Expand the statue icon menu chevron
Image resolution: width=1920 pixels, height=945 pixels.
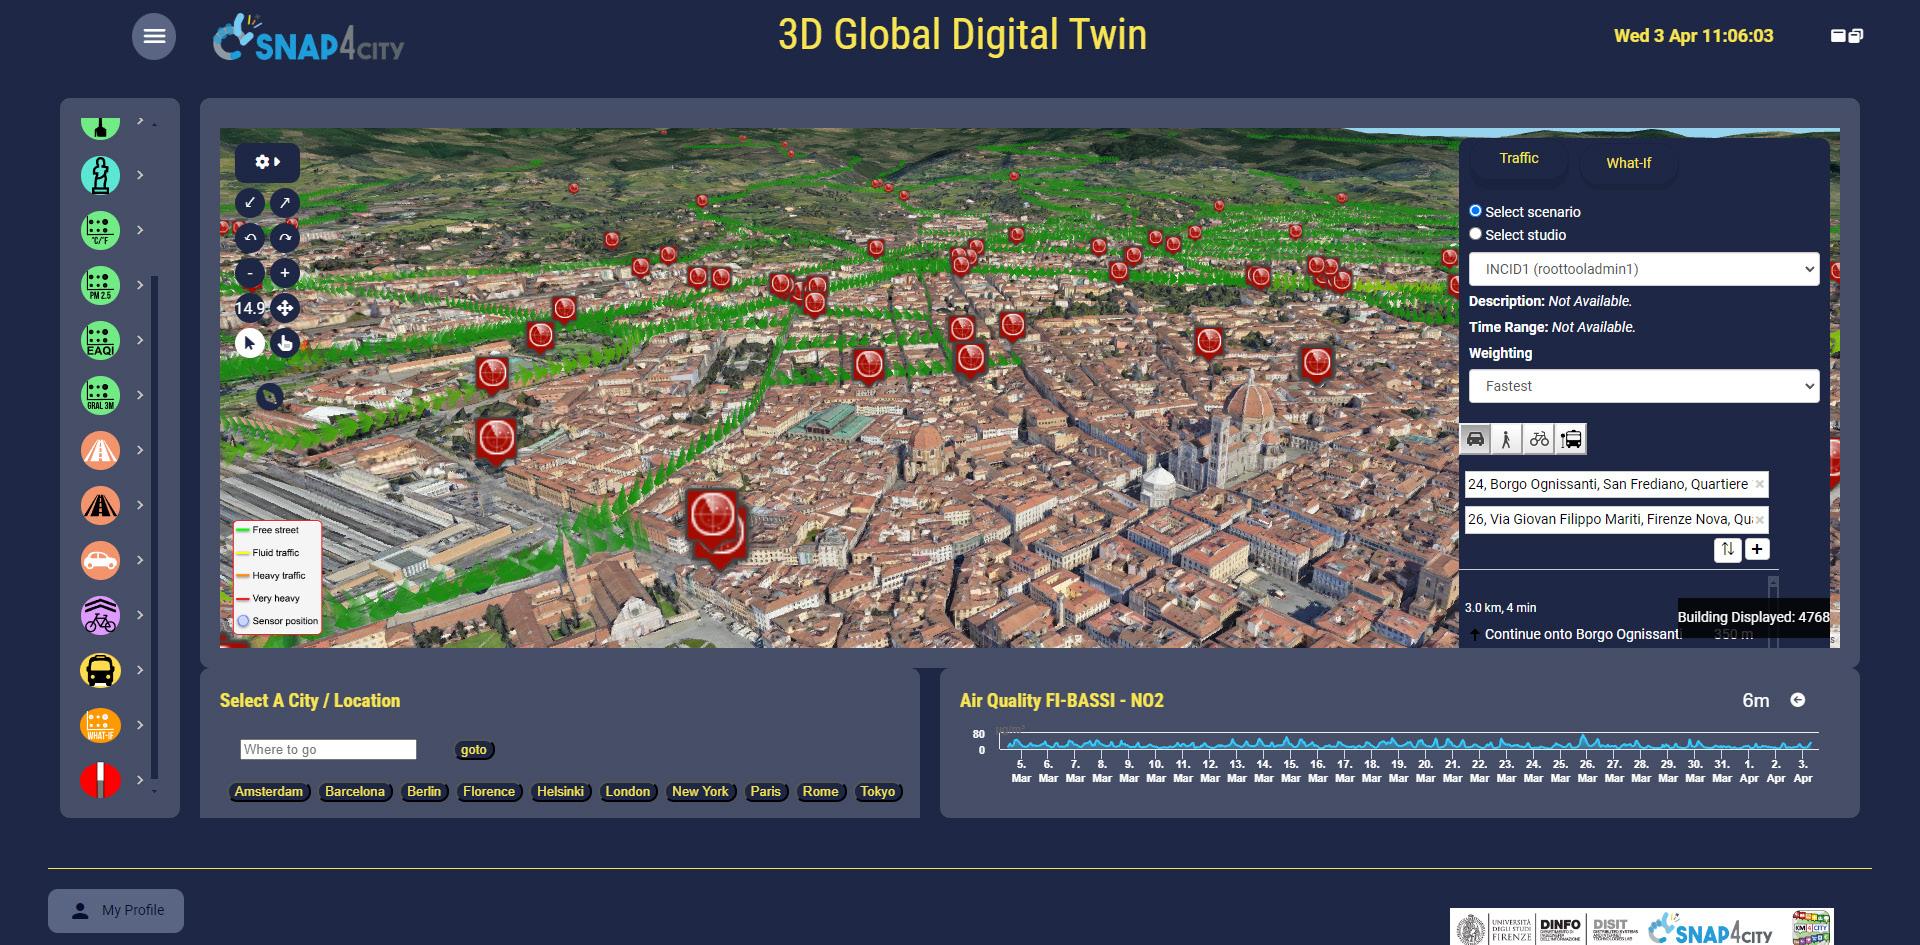click(140, 175)
